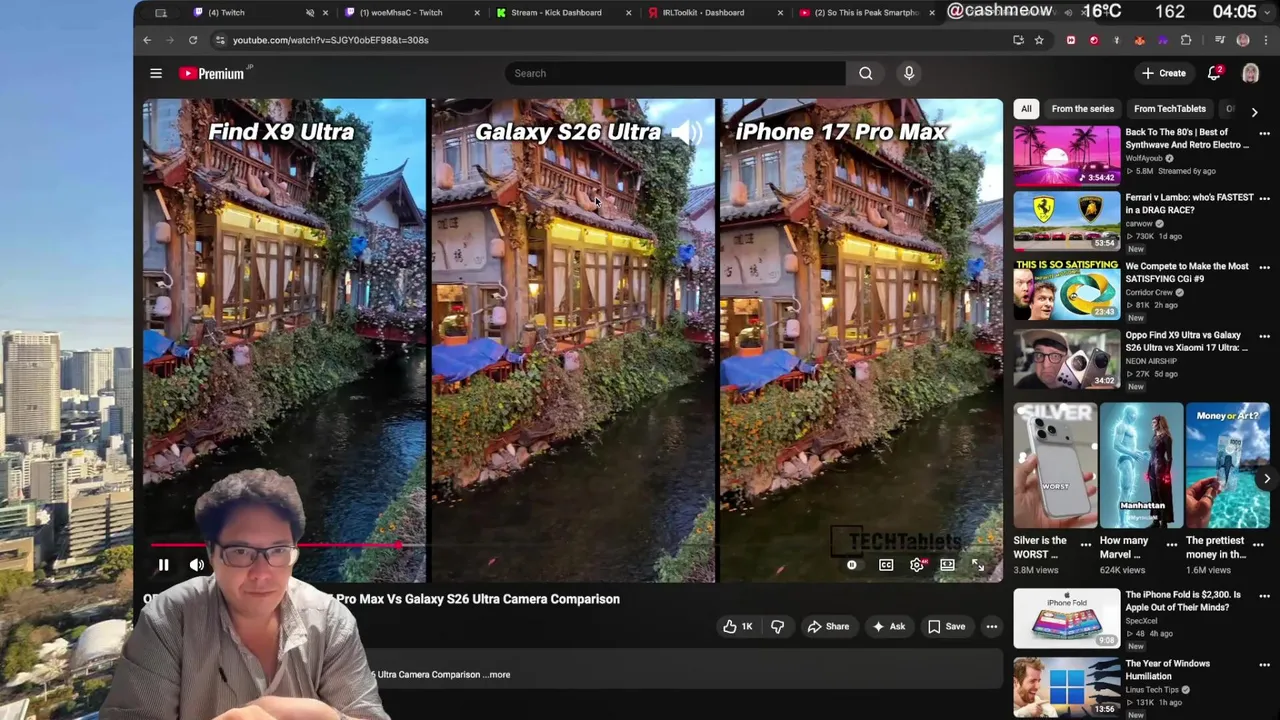Screen dimensions: 1280x720
Task: Start voice search with the microphone icon
Action: (909, 73)
